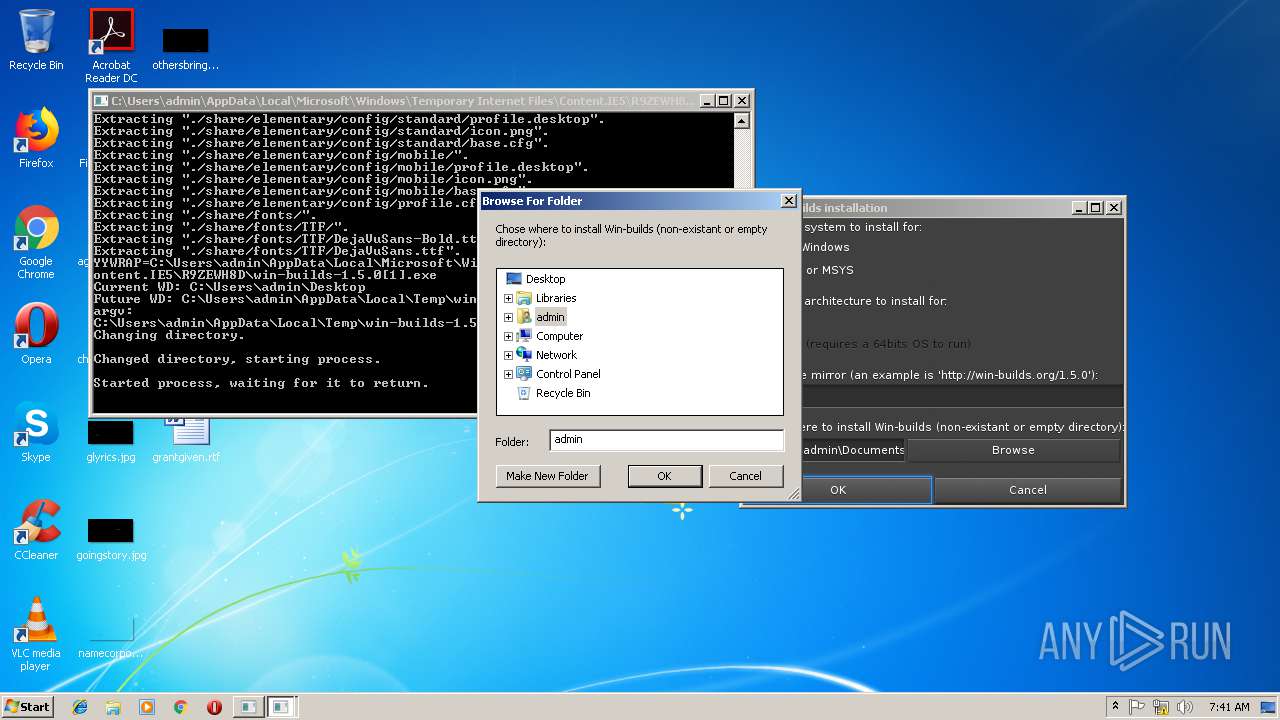Launch the Google Chrome desktop shortcut
Screen dimensions: 1280x720
pyautogui.click(x=36, y=242)
